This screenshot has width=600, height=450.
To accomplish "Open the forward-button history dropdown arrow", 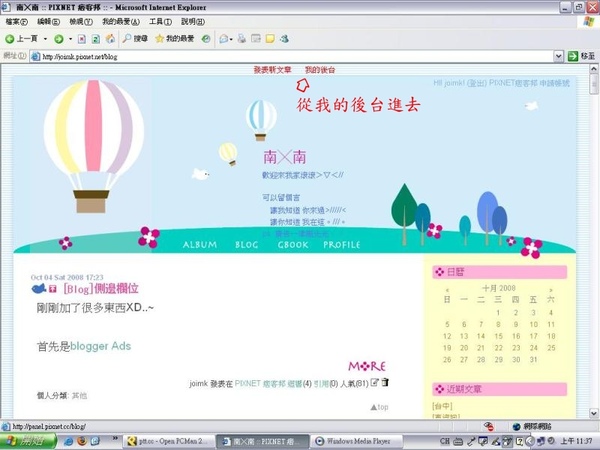I will click(x=70, y=39).
